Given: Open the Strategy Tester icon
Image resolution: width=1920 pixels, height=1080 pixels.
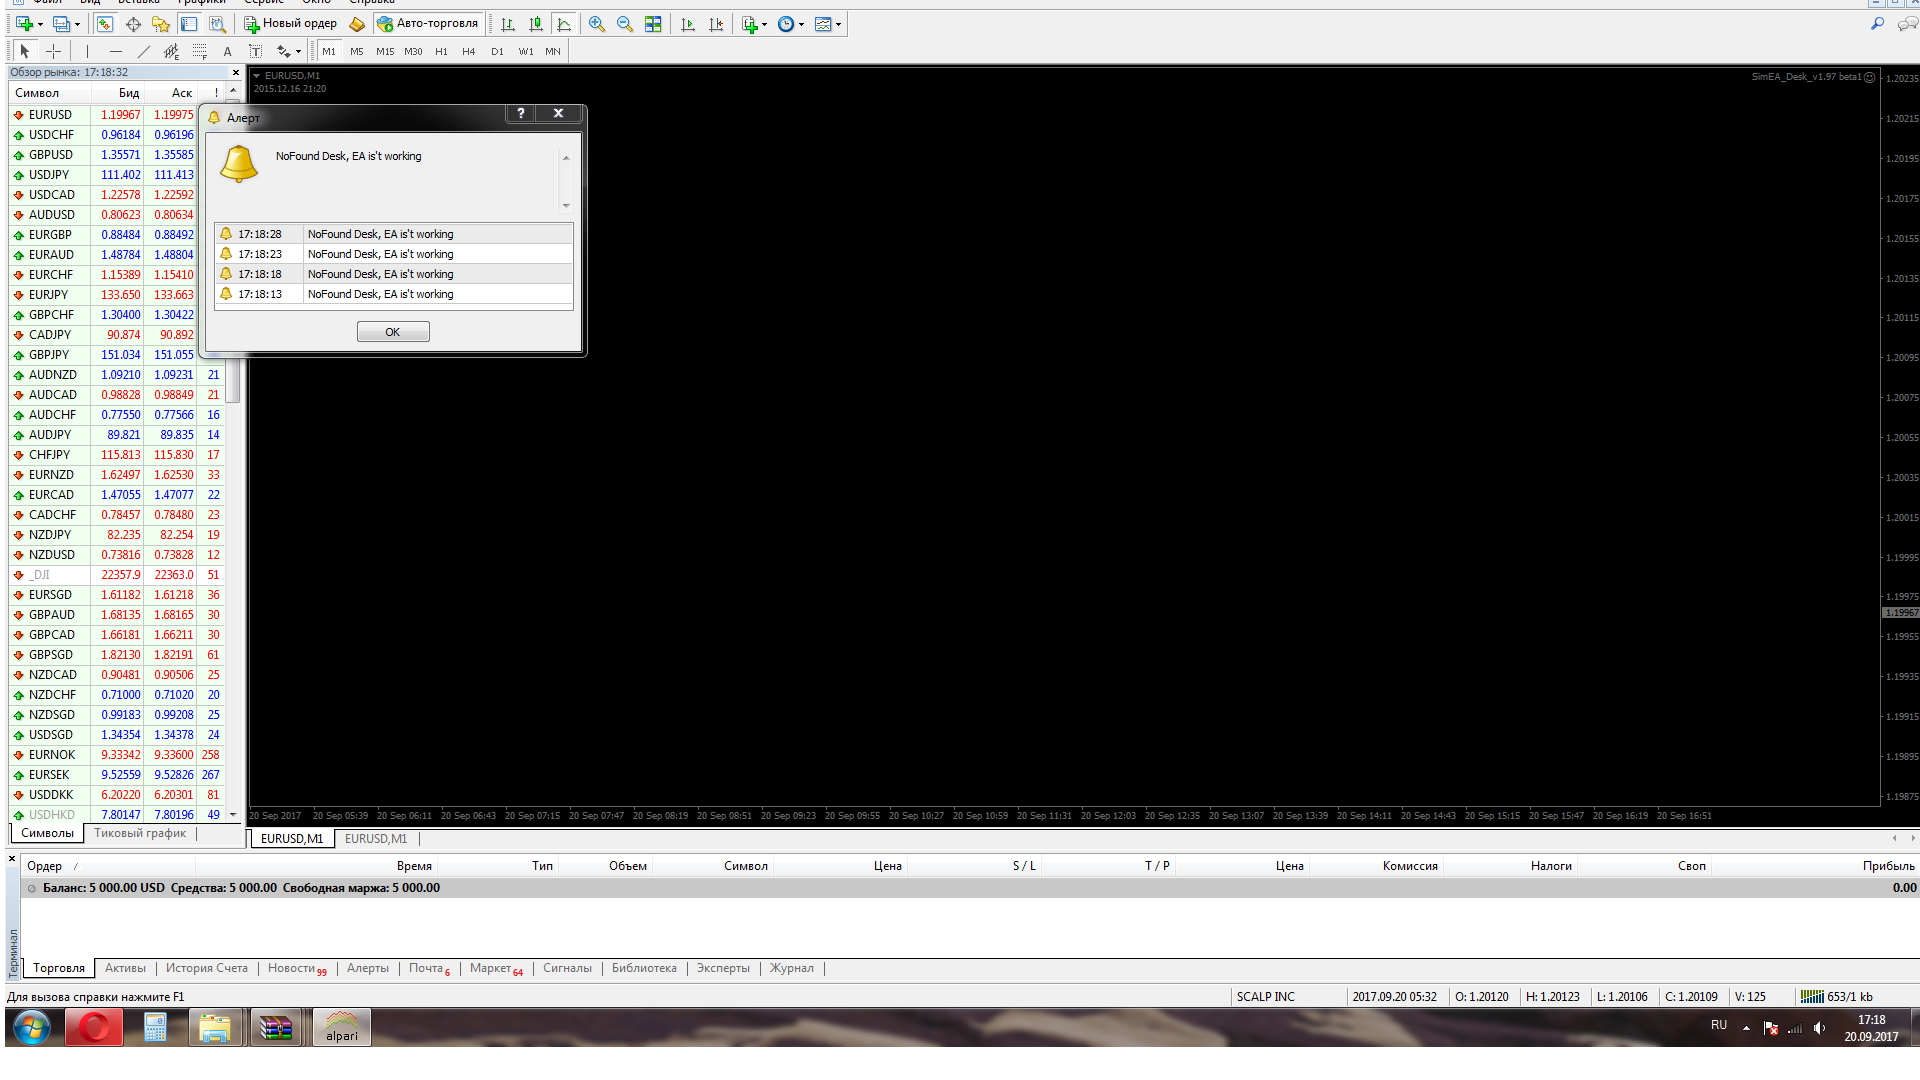Looking at the screenshot, I should click(x=216, y=24).
